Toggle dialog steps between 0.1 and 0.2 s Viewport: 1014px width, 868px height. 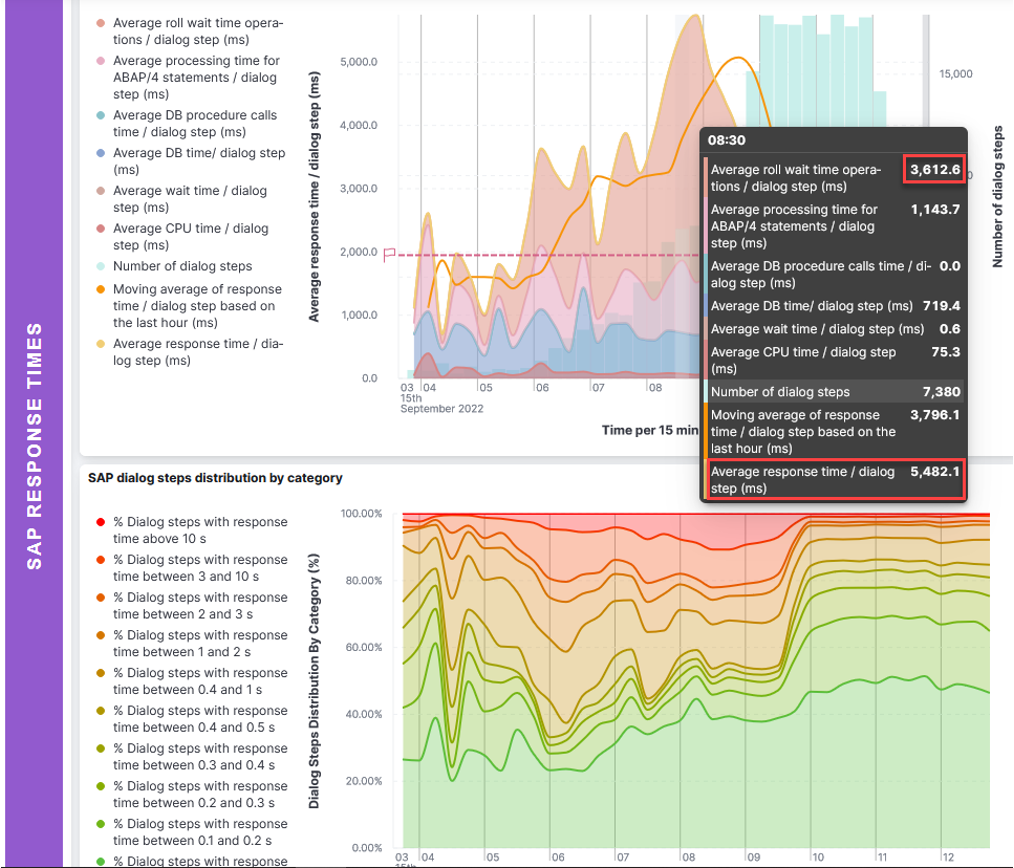tap(200, 832)
